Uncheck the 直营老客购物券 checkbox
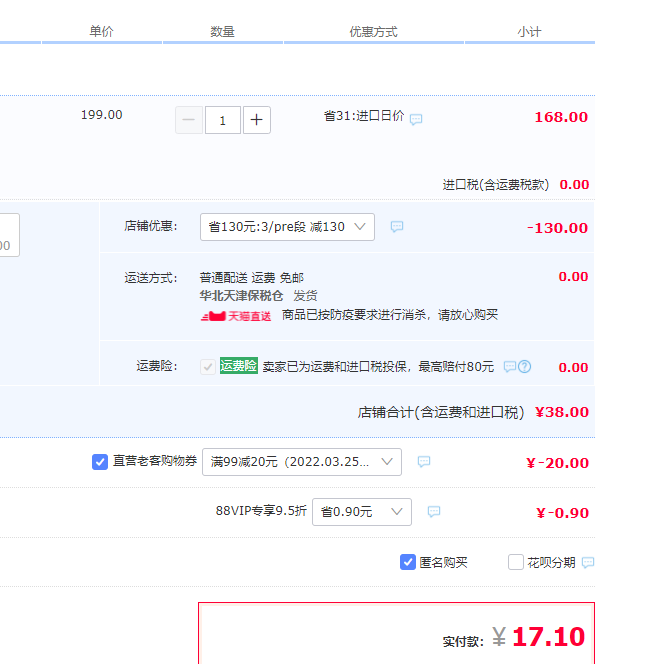The width and height of the screenshot is (669, 664). (100, 461)
